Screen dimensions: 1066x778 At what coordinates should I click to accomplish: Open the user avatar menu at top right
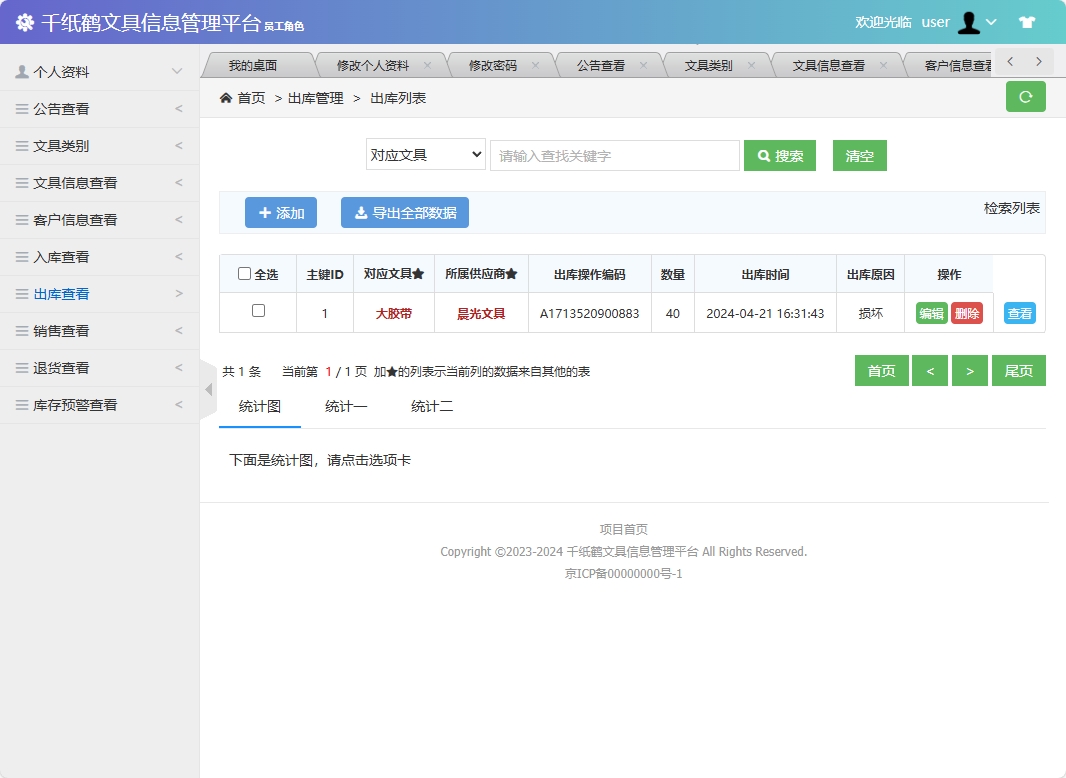(968, 22)
